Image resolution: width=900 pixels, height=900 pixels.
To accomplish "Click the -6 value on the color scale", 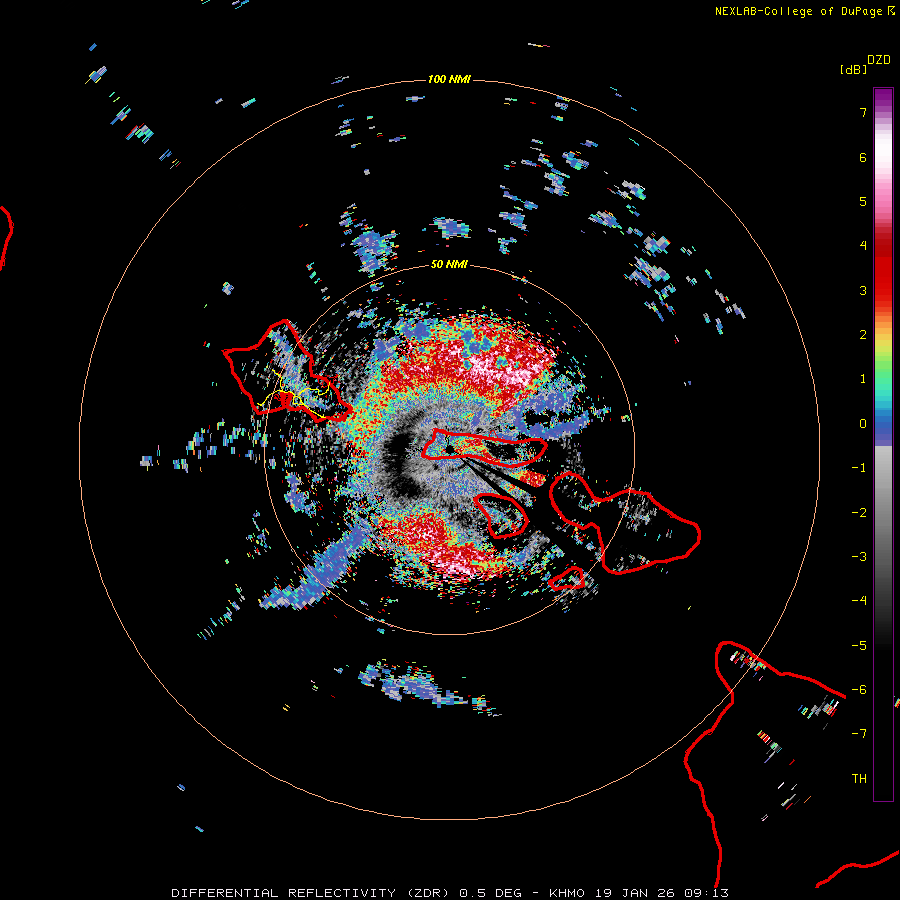I will (859, 690).
